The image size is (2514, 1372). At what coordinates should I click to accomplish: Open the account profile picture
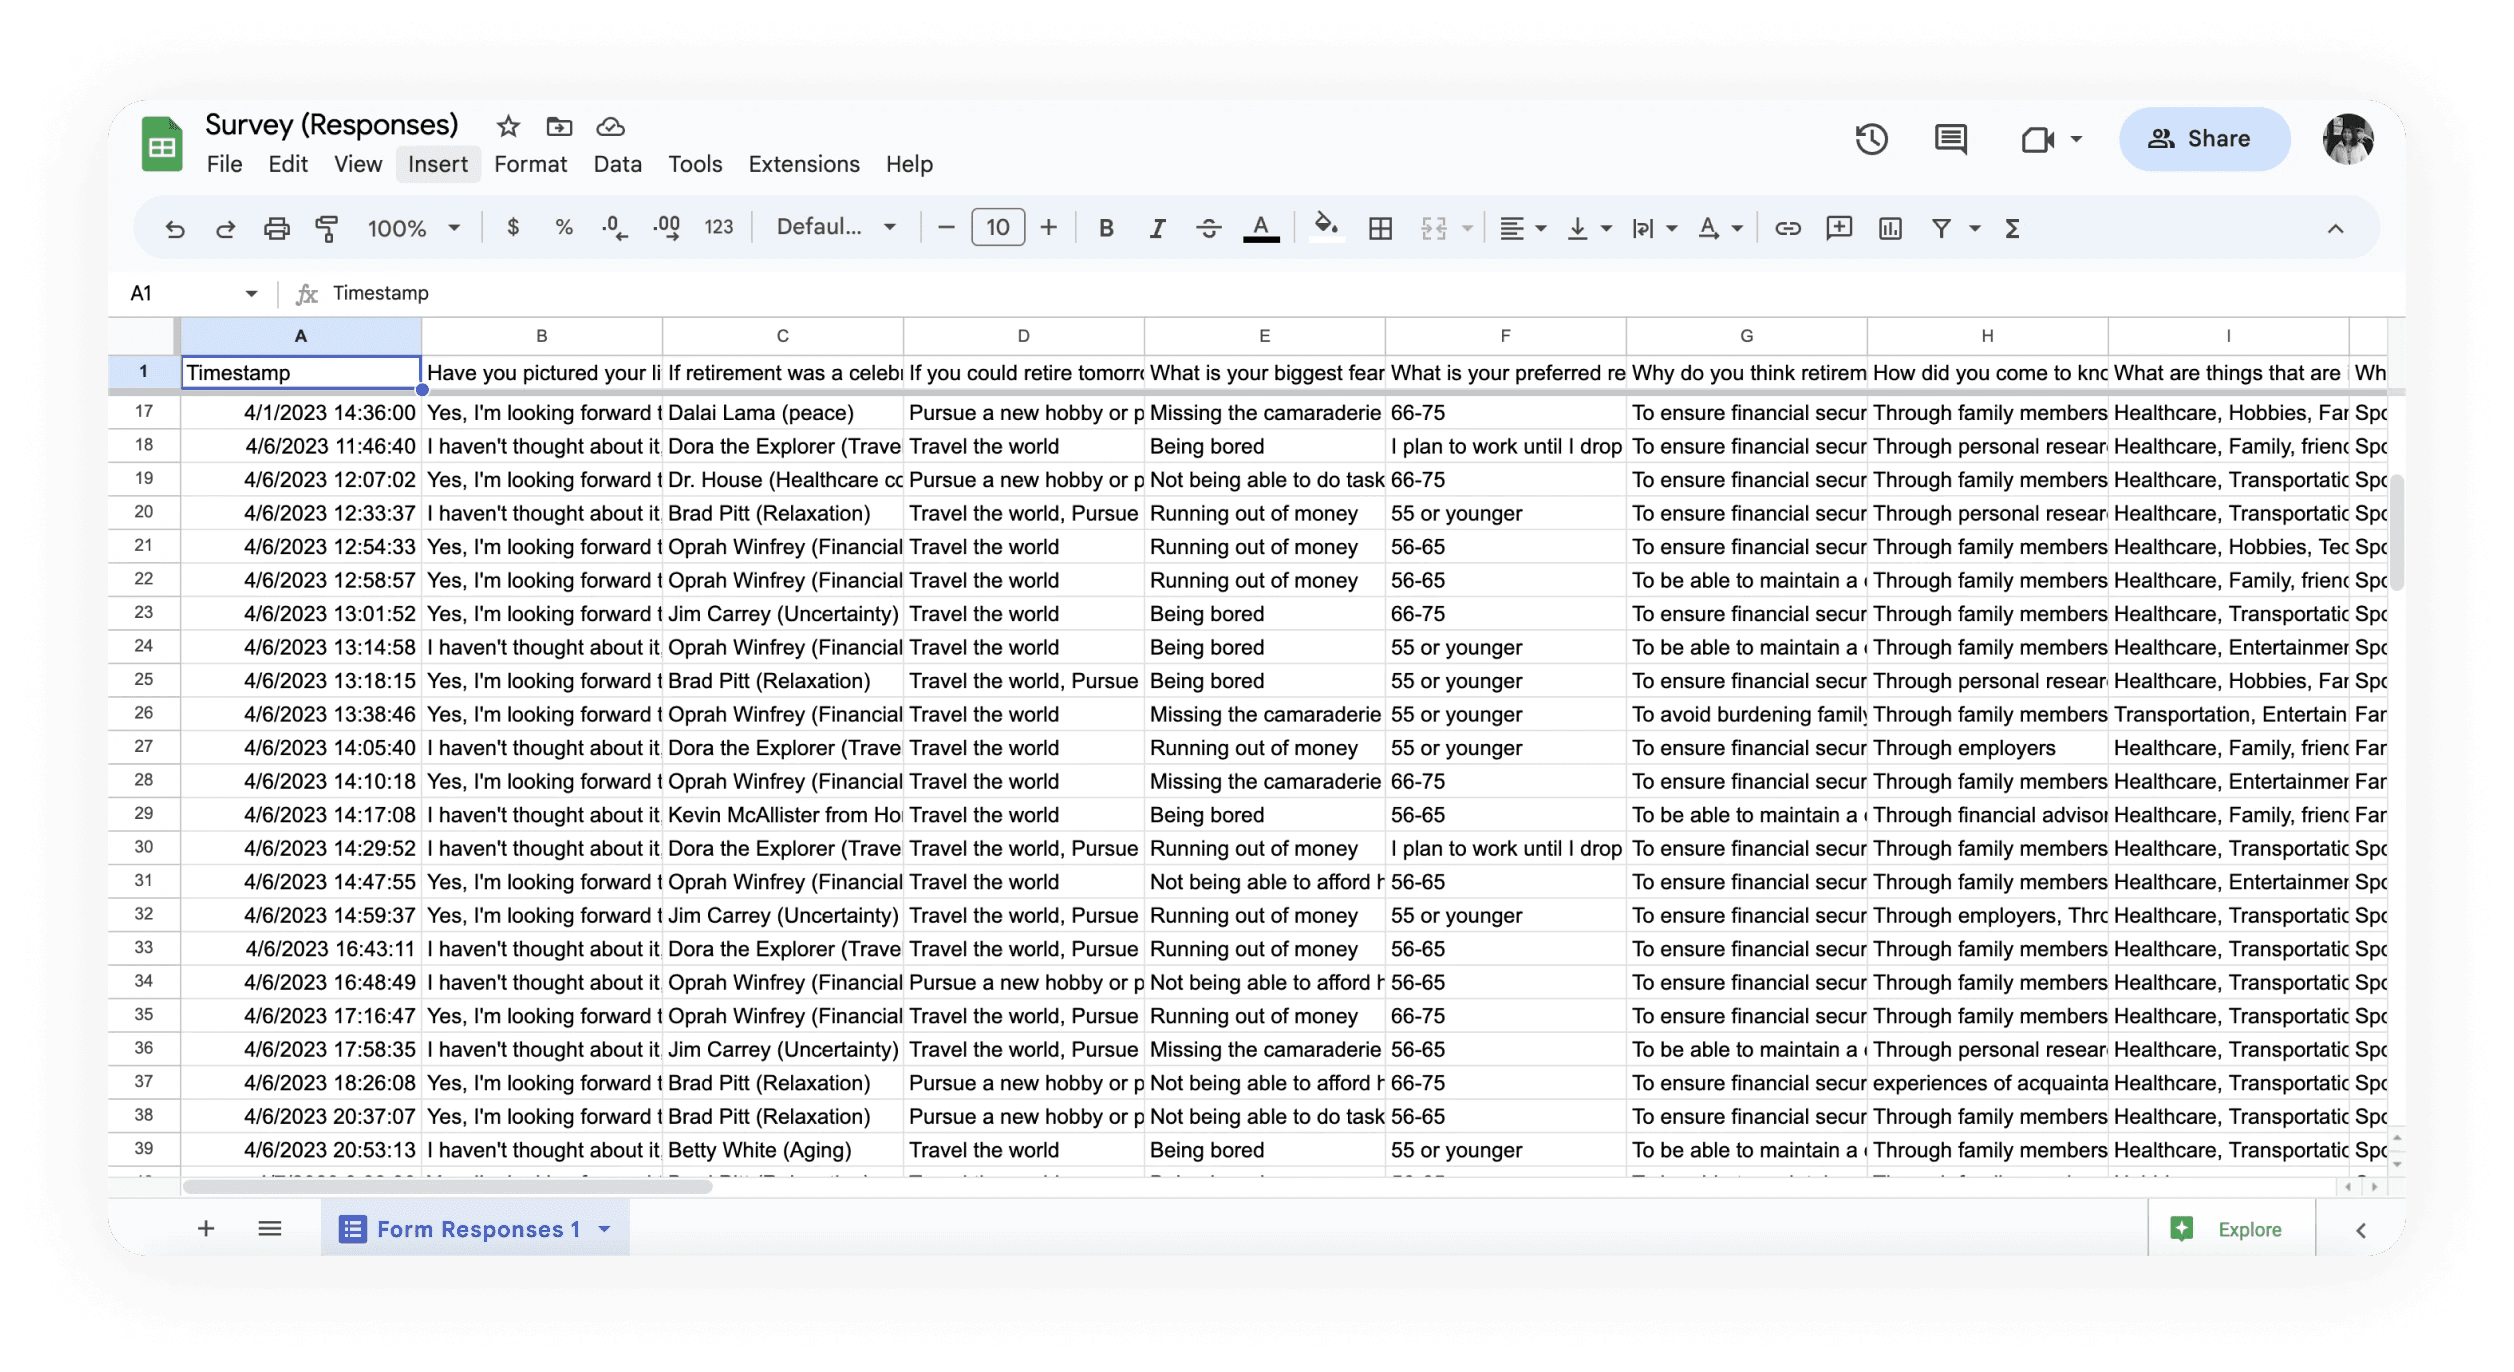click(x=2348, y=139)
